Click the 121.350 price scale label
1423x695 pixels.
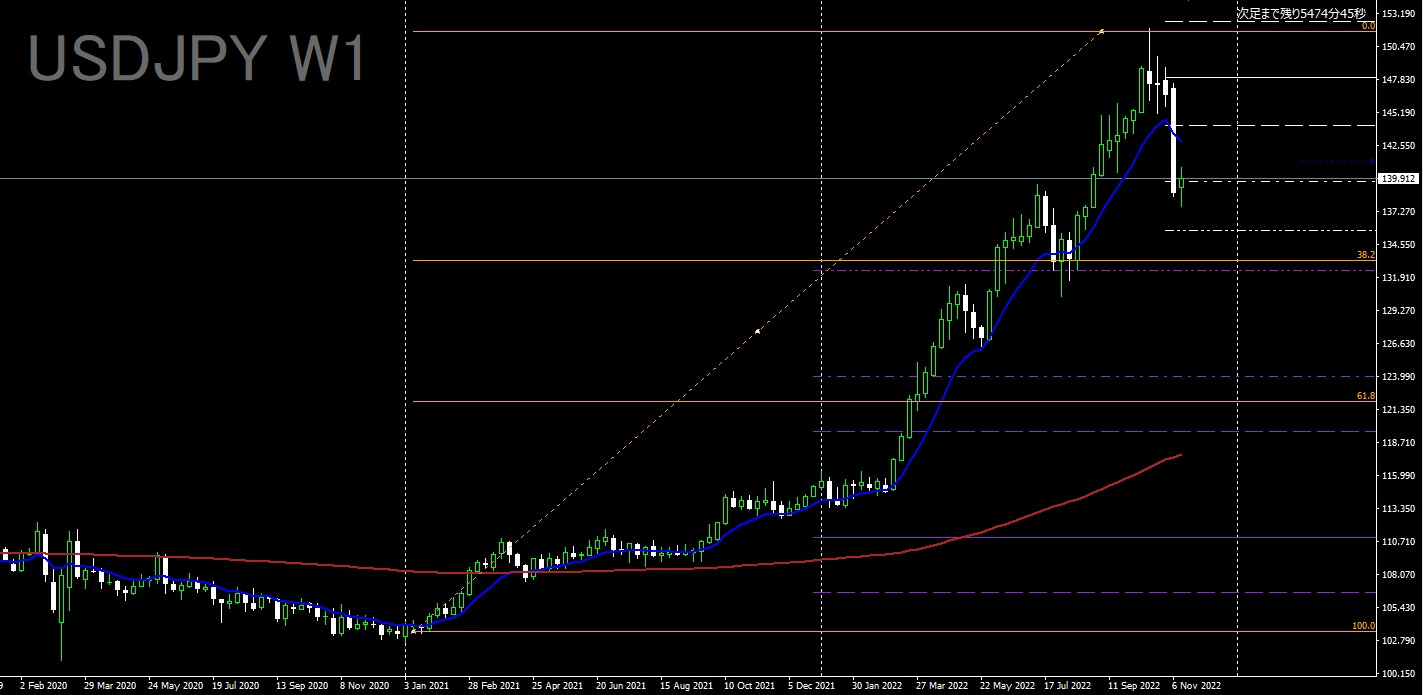pos(1400,410)
